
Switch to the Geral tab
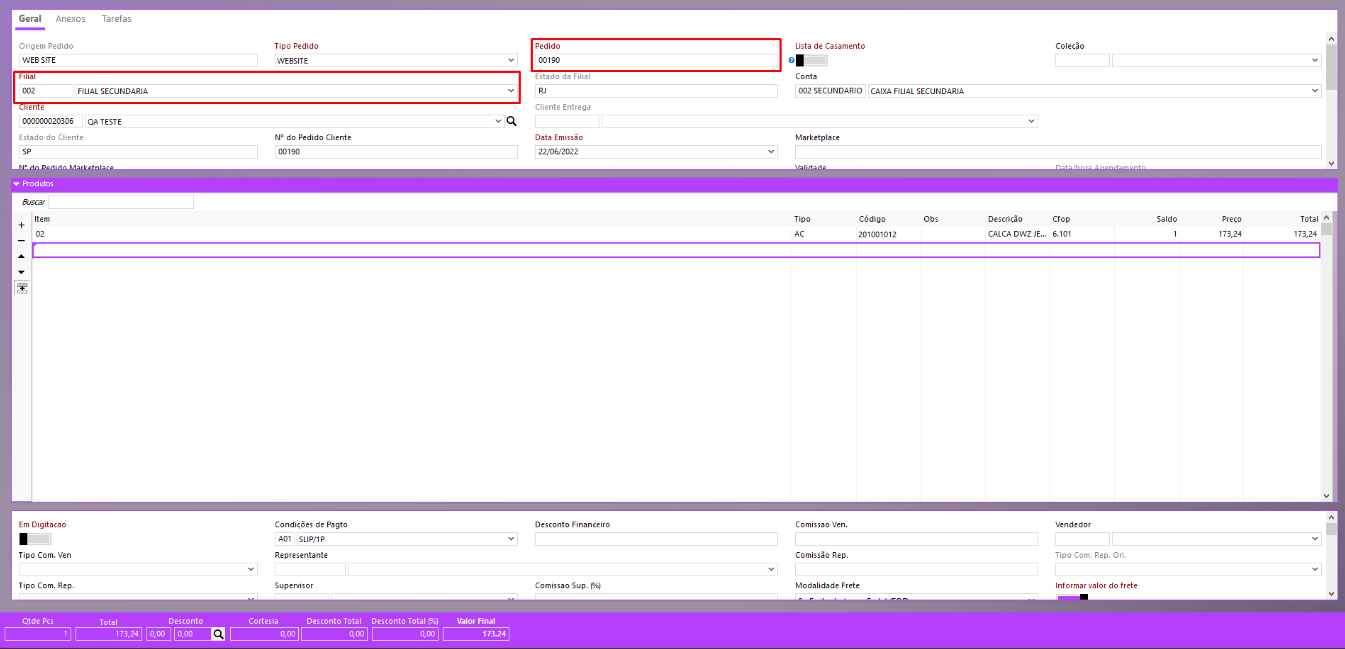tap(30, 19)
